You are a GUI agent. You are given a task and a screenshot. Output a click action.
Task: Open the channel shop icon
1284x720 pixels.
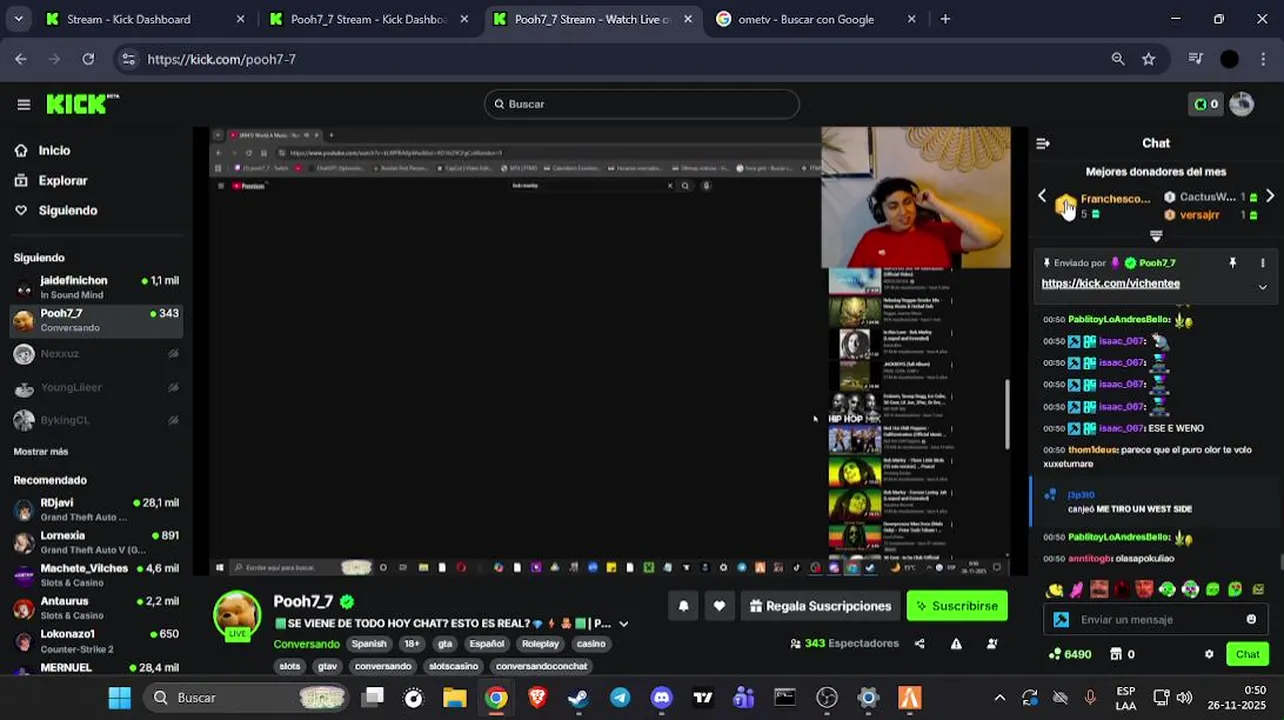(1116, 654)
